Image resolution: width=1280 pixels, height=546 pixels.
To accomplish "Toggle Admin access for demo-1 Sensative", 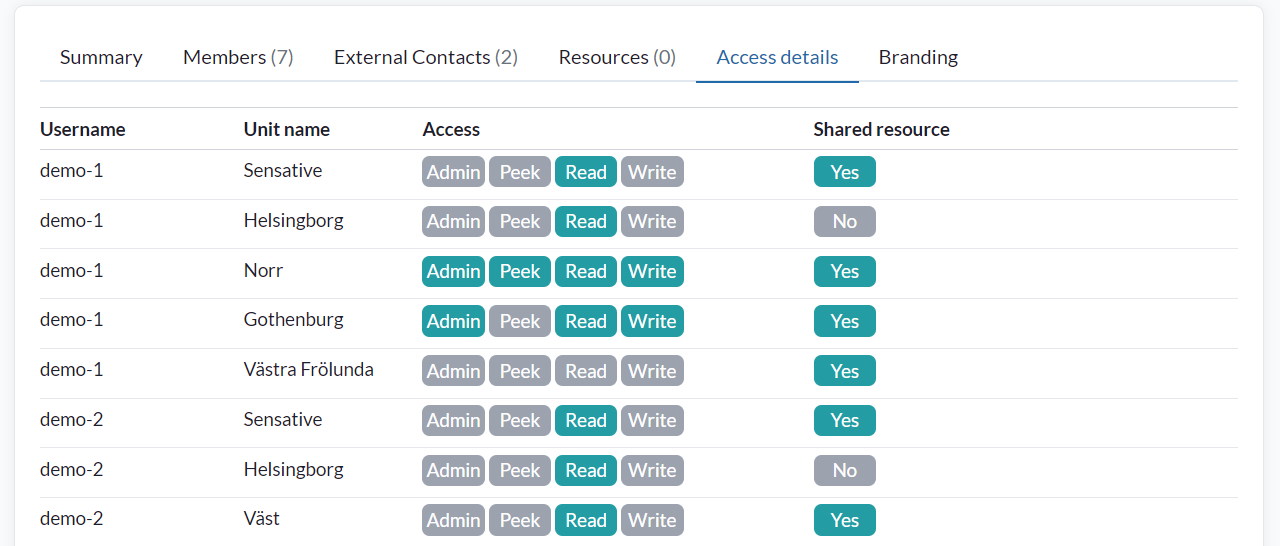I will coord(453,172).
